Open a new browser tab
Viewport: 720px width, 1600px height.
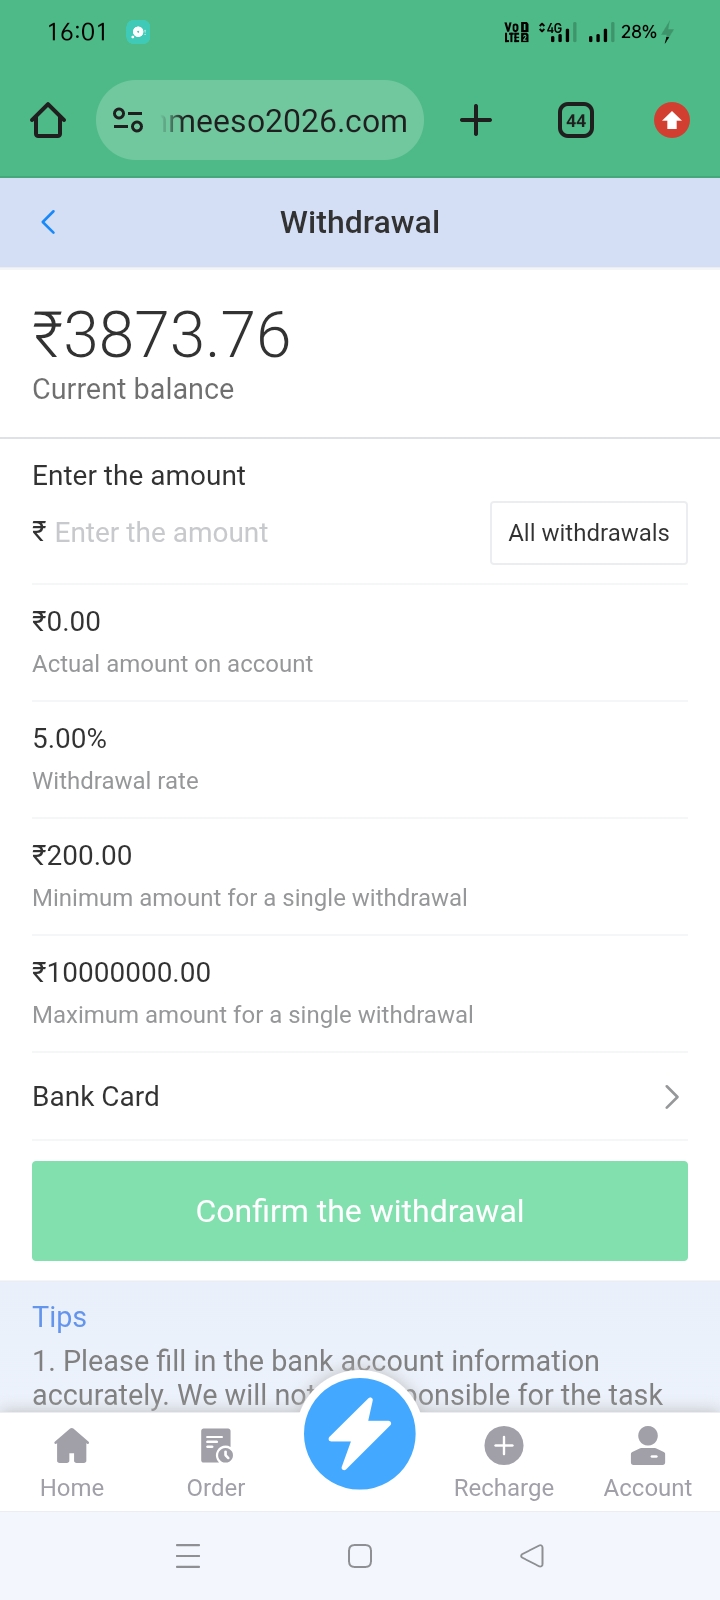point(476,121)
